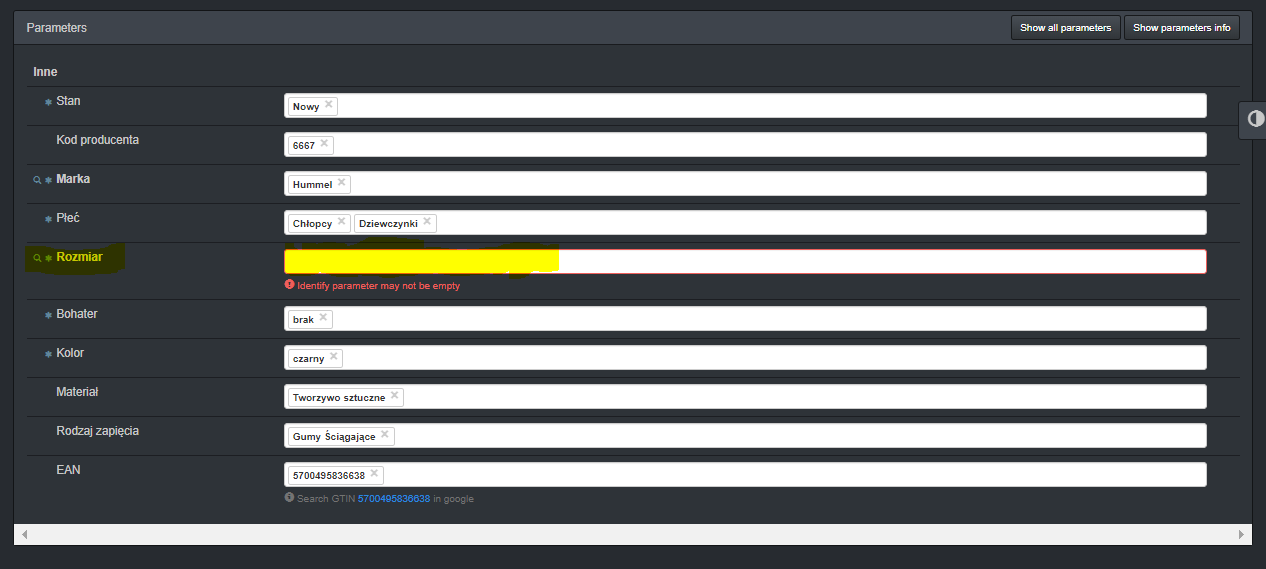The image size is (1266, 569).
Task: Click the search icon beside Rozmiar
Action: click(x=37, y=258)
